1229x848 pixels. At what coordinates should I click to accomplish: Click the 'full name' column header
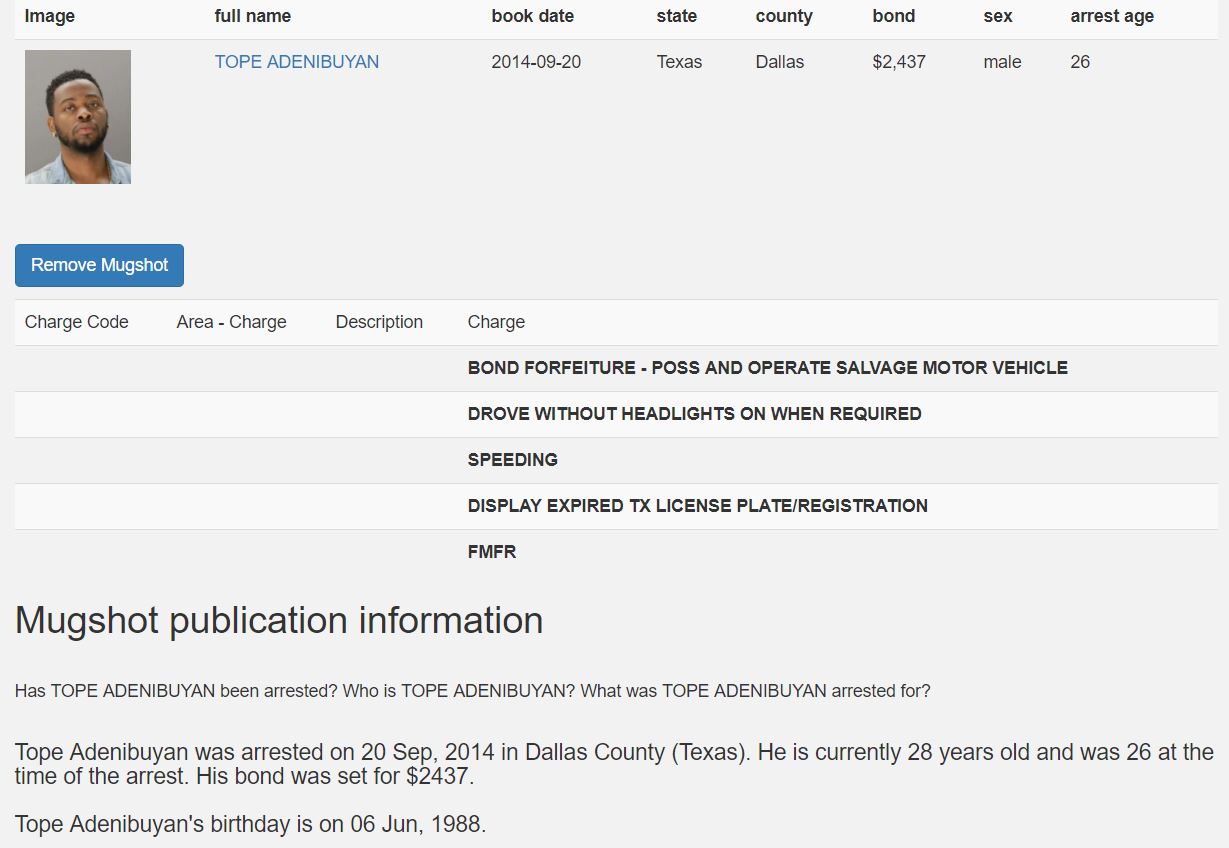click(253, 16)
